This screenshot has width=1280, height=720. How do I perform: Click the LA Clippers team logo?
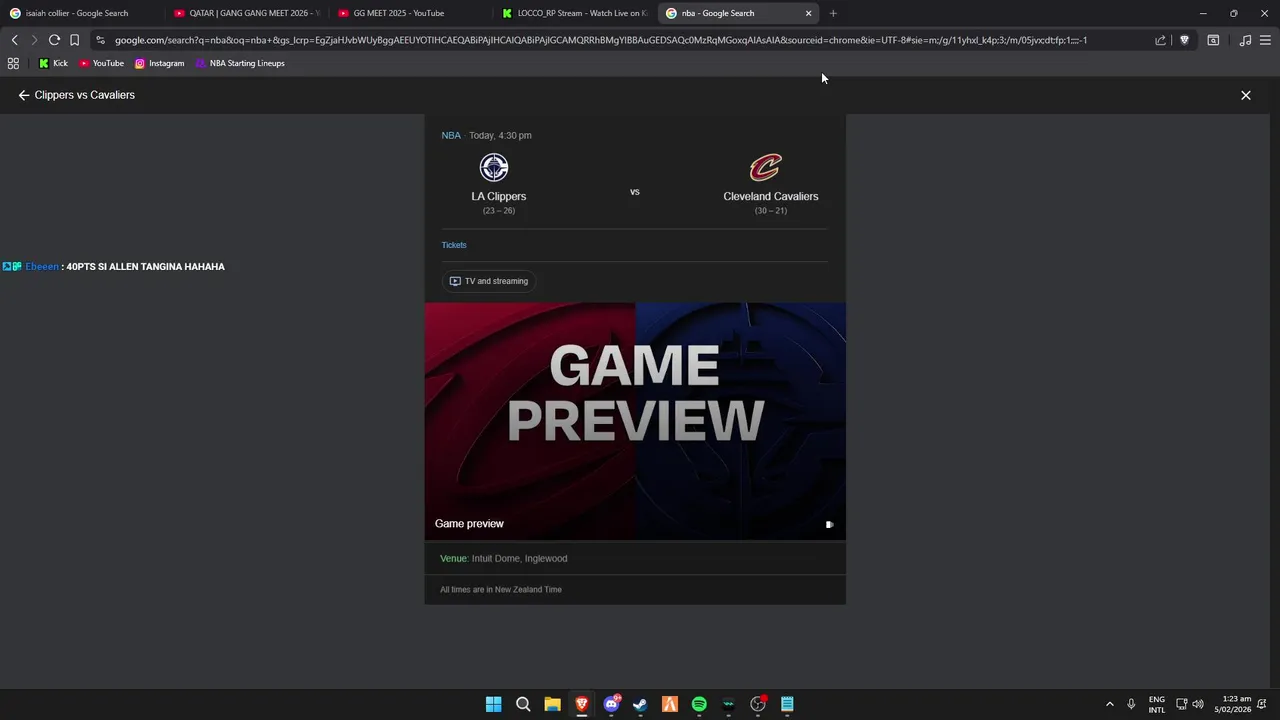494,167
